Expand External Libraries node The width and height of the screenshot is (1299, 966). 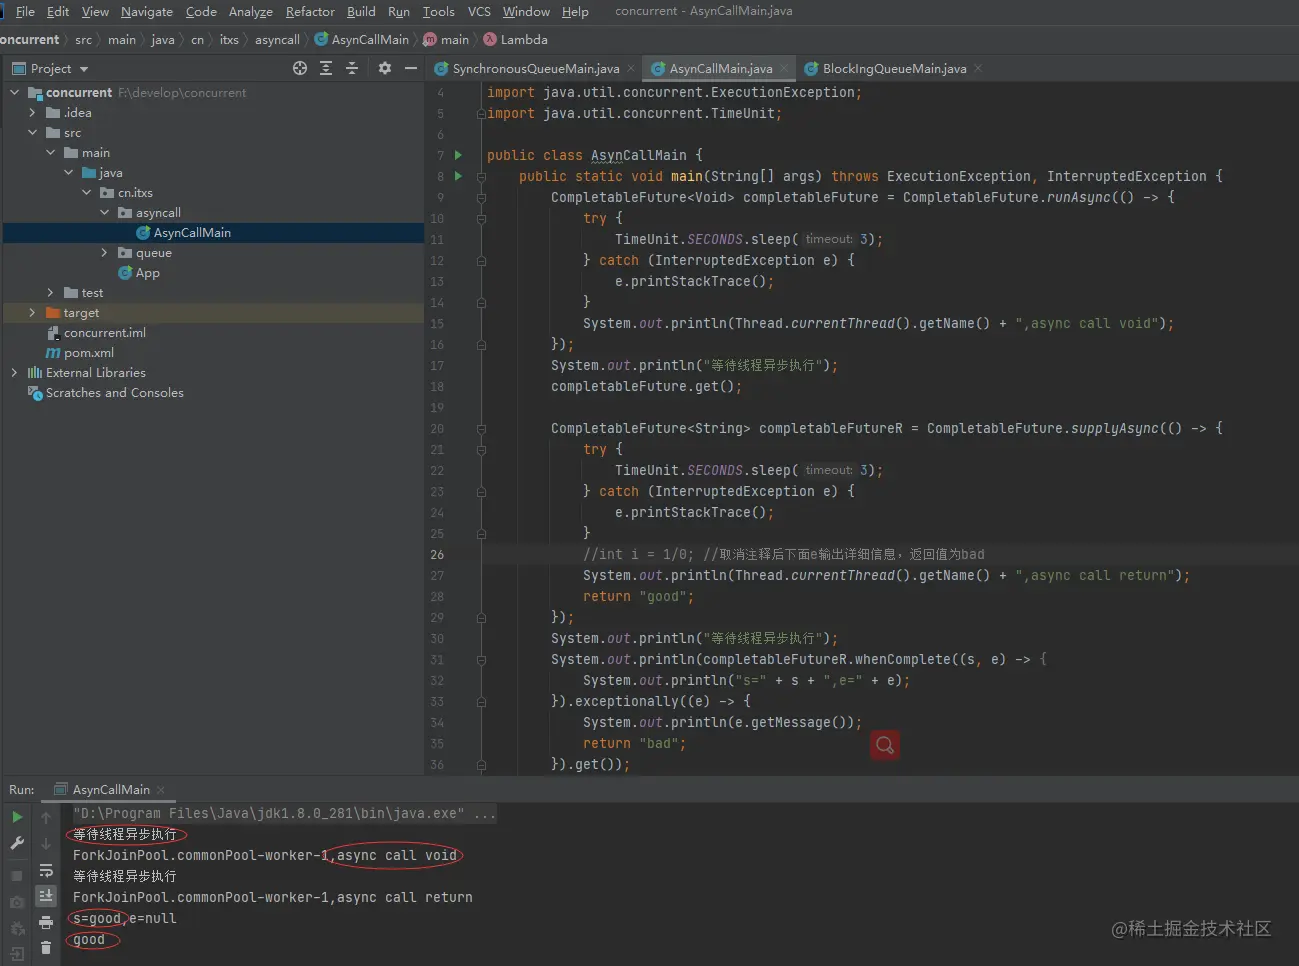(x=14, y=372)
